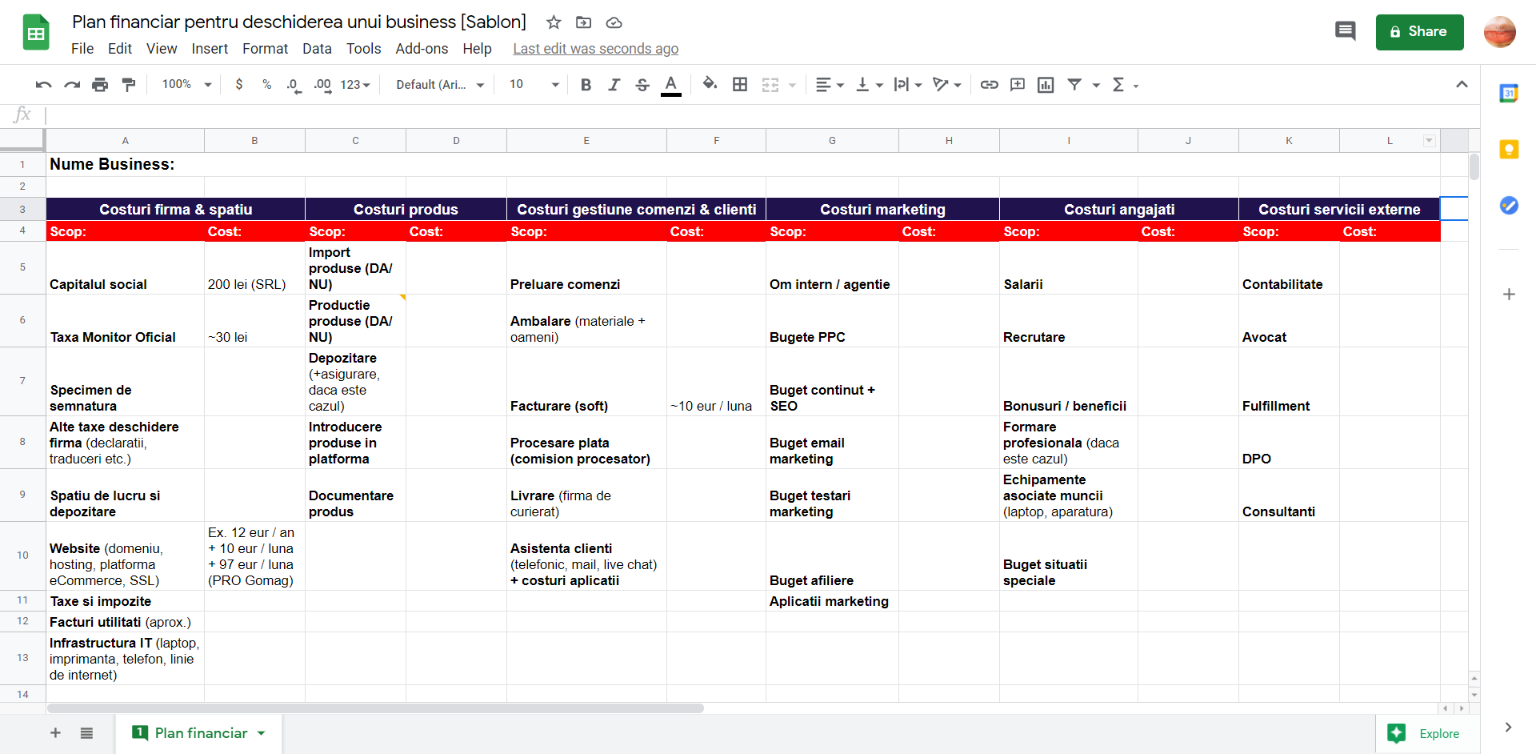This screenshot has width=1536, height=754.
Task: Open the zoom level dropdown
Action: 187,85
